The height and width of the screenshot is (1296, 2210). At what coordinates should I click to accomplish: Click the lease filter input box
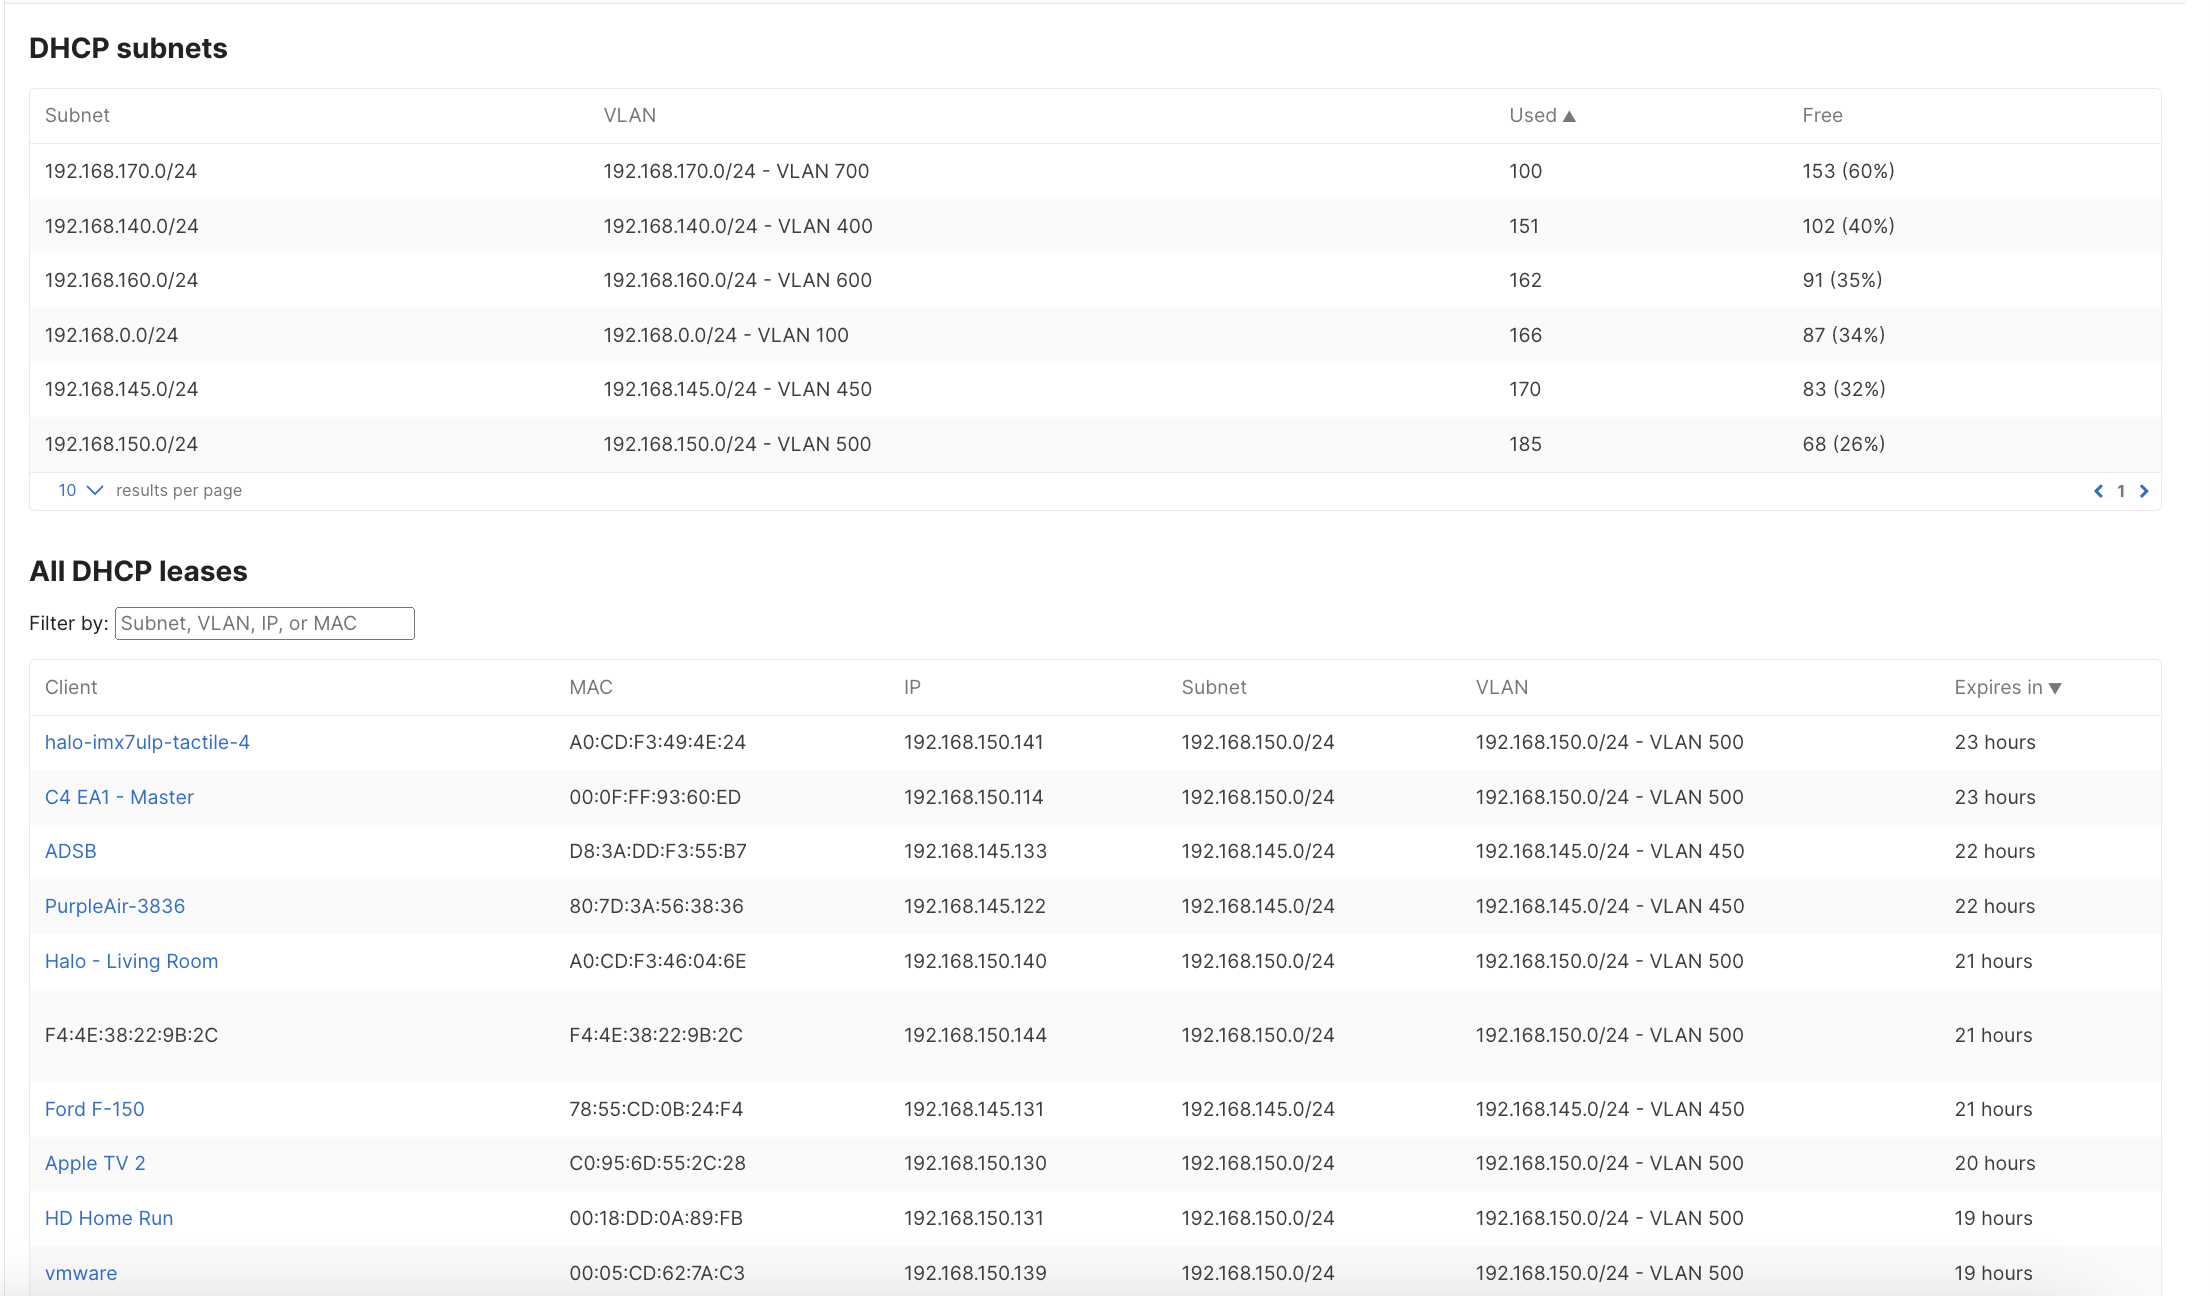264,623
